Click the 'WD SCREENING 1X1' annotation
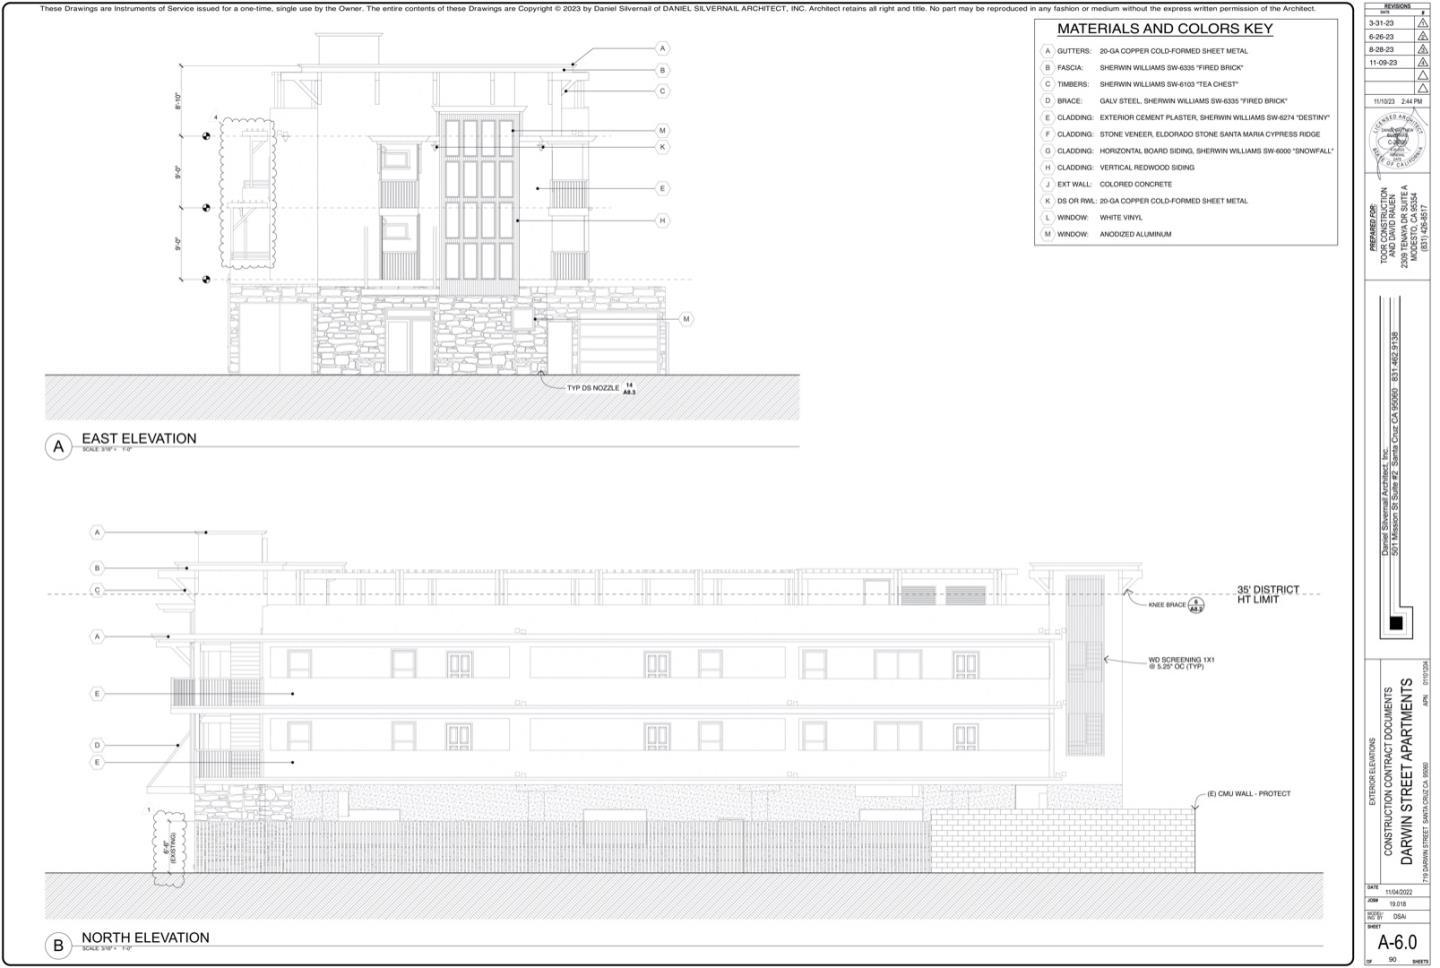The width and height of the screenshot is (1440, 968). pyautogui.click(x=1181, y=663)
